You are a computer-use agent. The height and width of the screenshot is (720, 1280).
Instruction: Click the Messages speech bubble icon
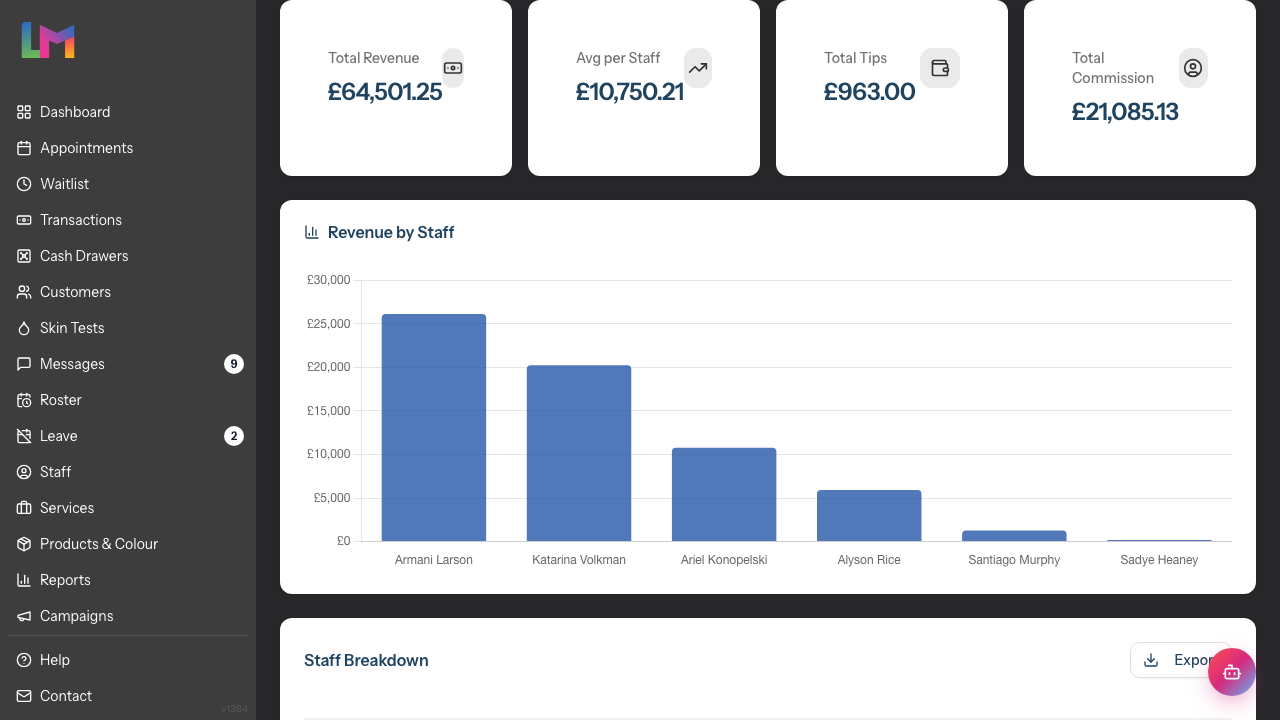(x=24, y=364)
